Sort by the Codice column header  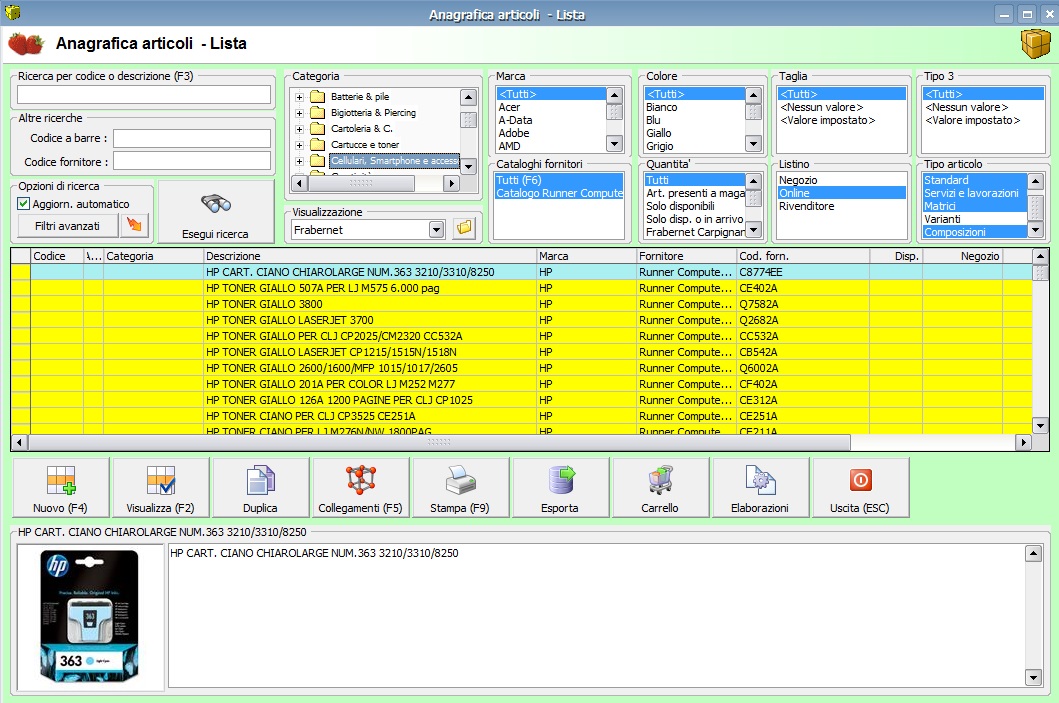[x=57, y=256]
